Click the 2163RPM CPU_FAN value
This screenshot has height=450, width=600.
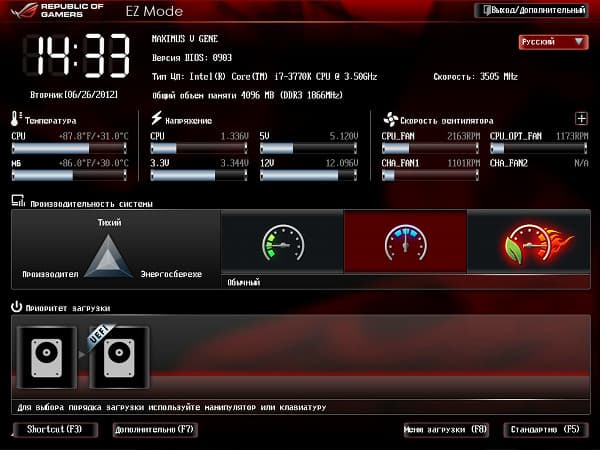coord(463,136)
